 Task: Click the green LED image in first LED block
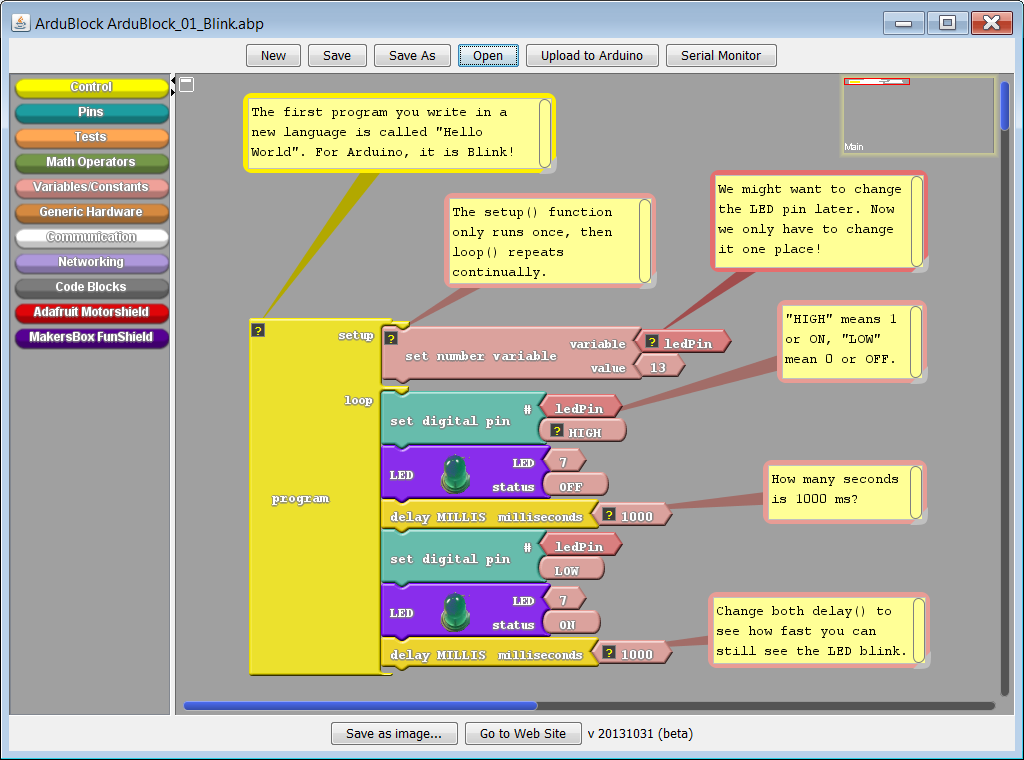tap(456, 474)
